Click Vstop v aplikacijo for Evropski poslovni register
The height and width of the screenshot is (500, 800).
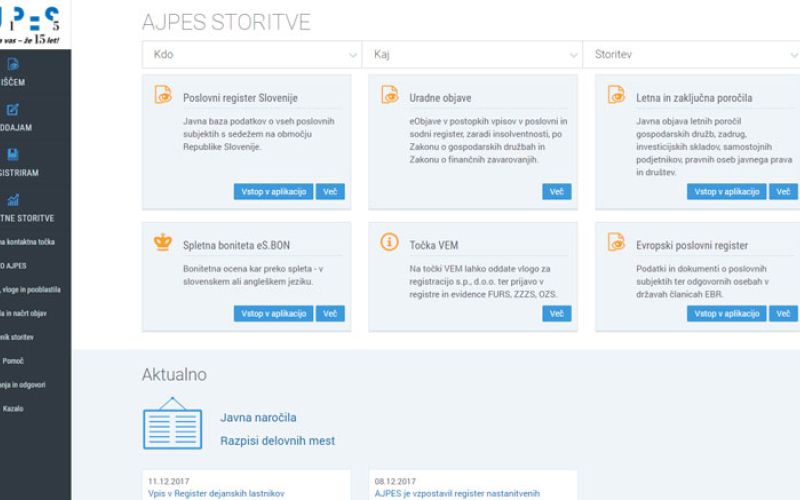tap(727, 314)
